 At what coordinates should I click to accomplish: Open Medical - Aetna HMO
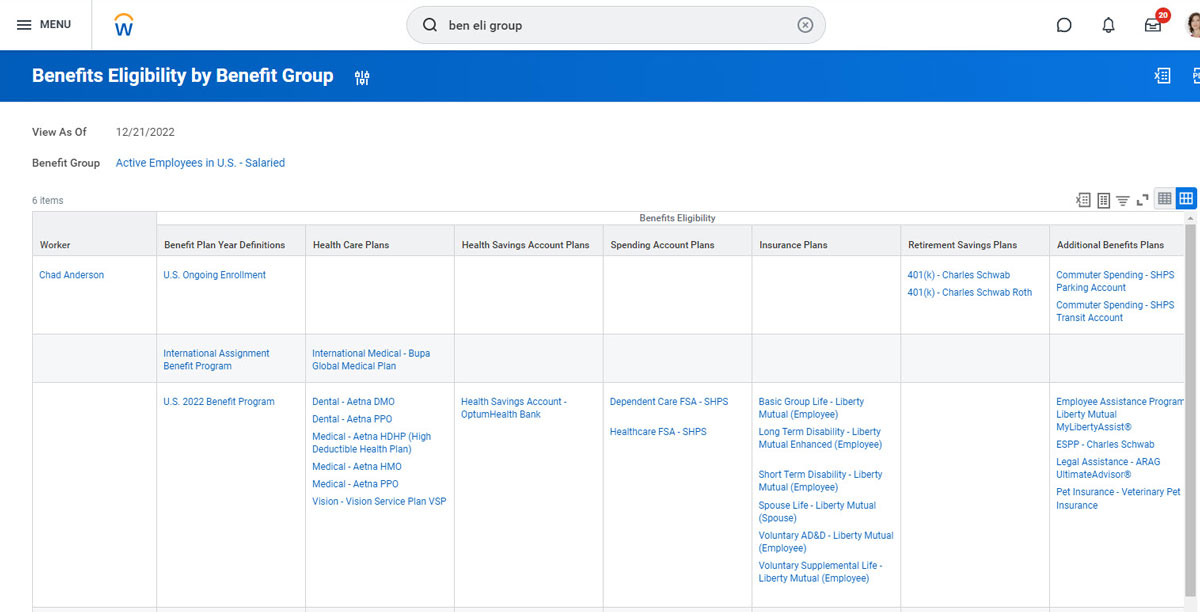point(357,467)
